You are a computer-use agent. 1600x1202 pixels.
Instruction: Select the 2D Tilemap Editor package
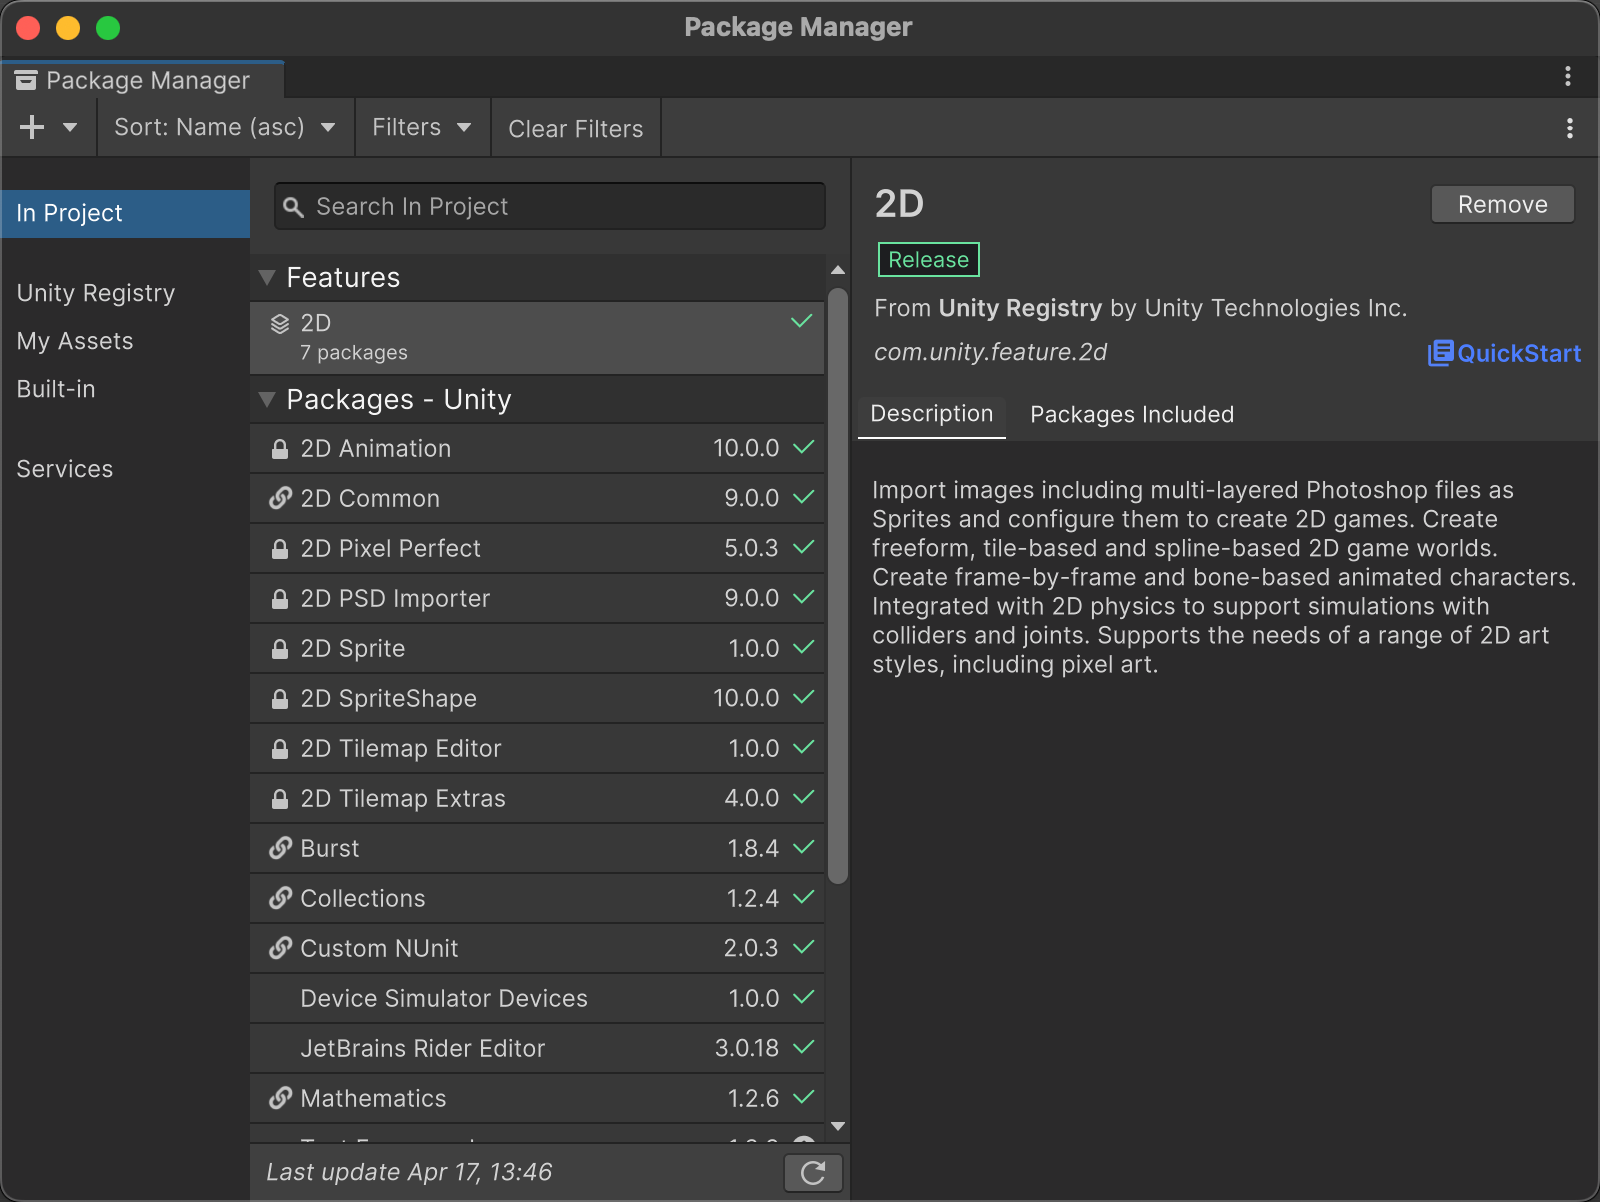point(537,748)
